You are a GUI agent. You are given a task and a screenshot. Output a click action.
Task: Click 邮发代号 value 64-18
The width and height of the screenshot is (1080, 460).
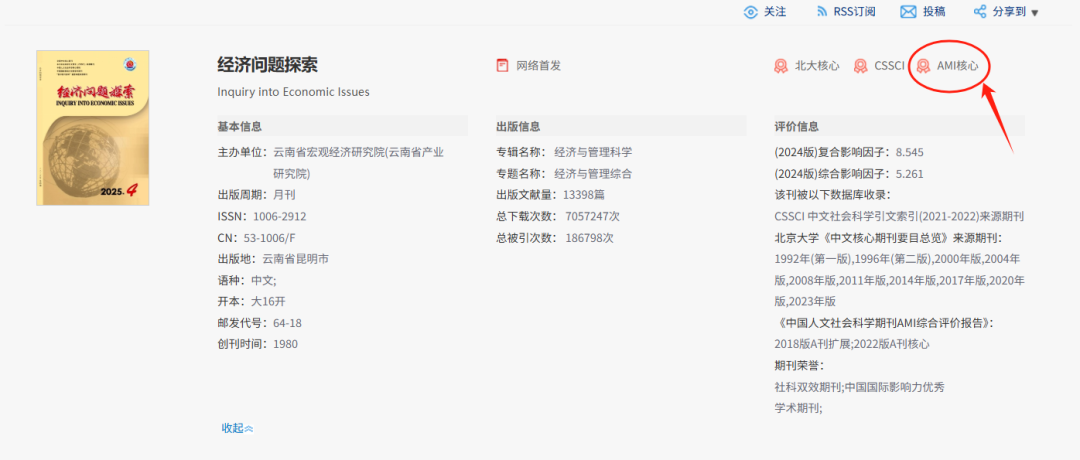click(287, 323)
